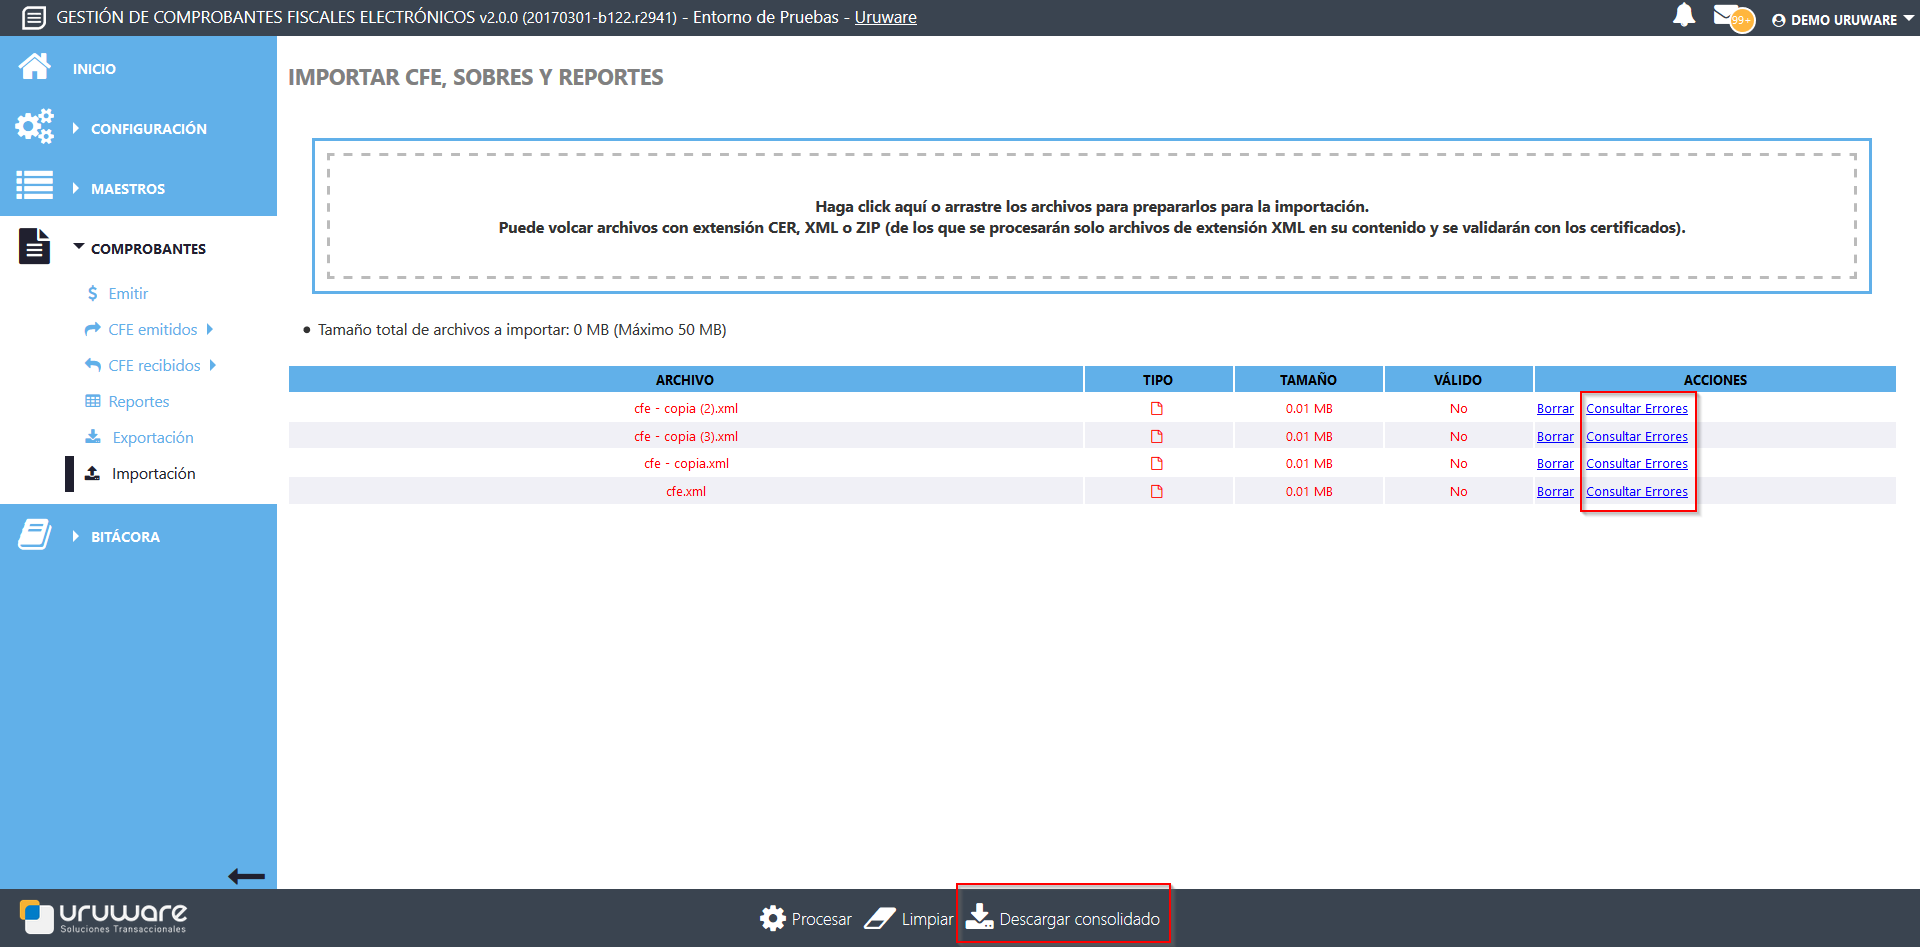The height and width of the screenshot is (947, 1920).
Task: Click the hamburger menu icon in header
Action: click(33, 18)
